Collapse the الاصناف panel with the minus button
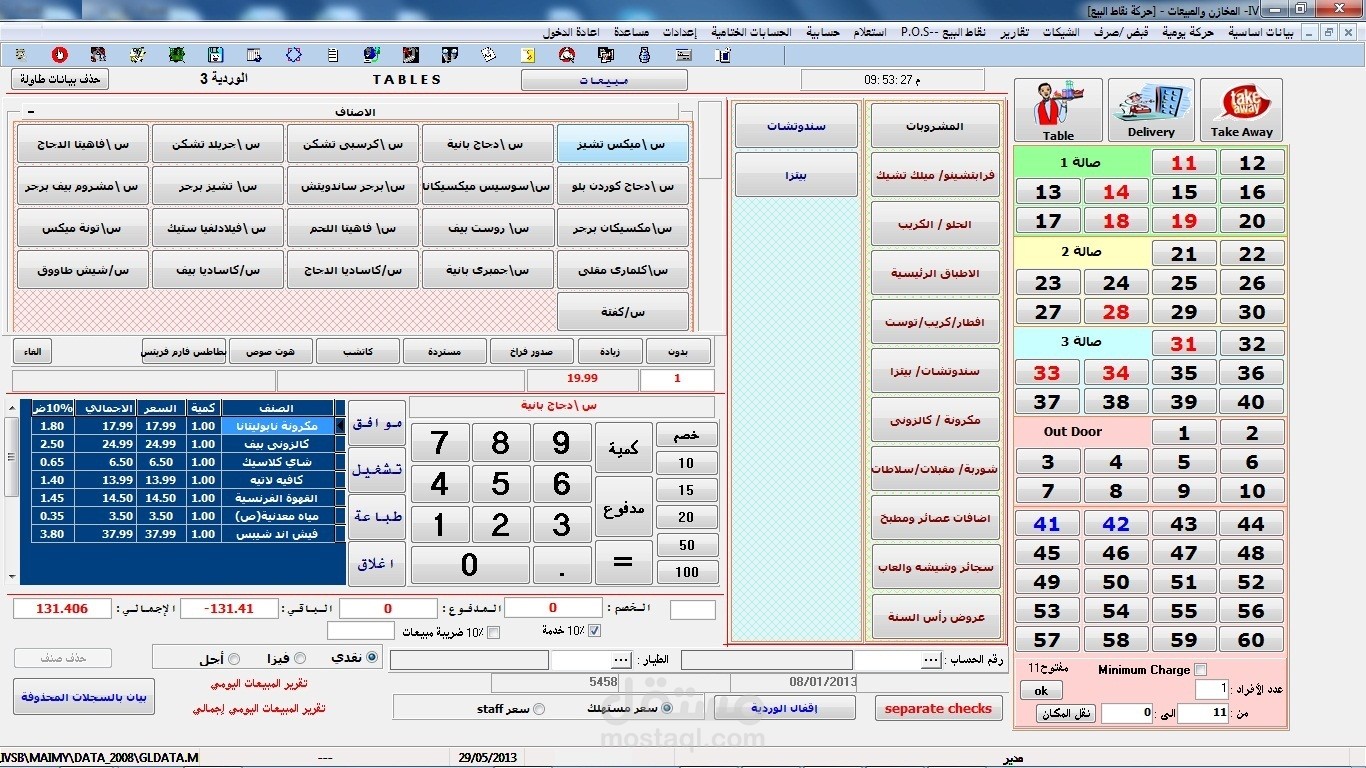 click(30, 112)
